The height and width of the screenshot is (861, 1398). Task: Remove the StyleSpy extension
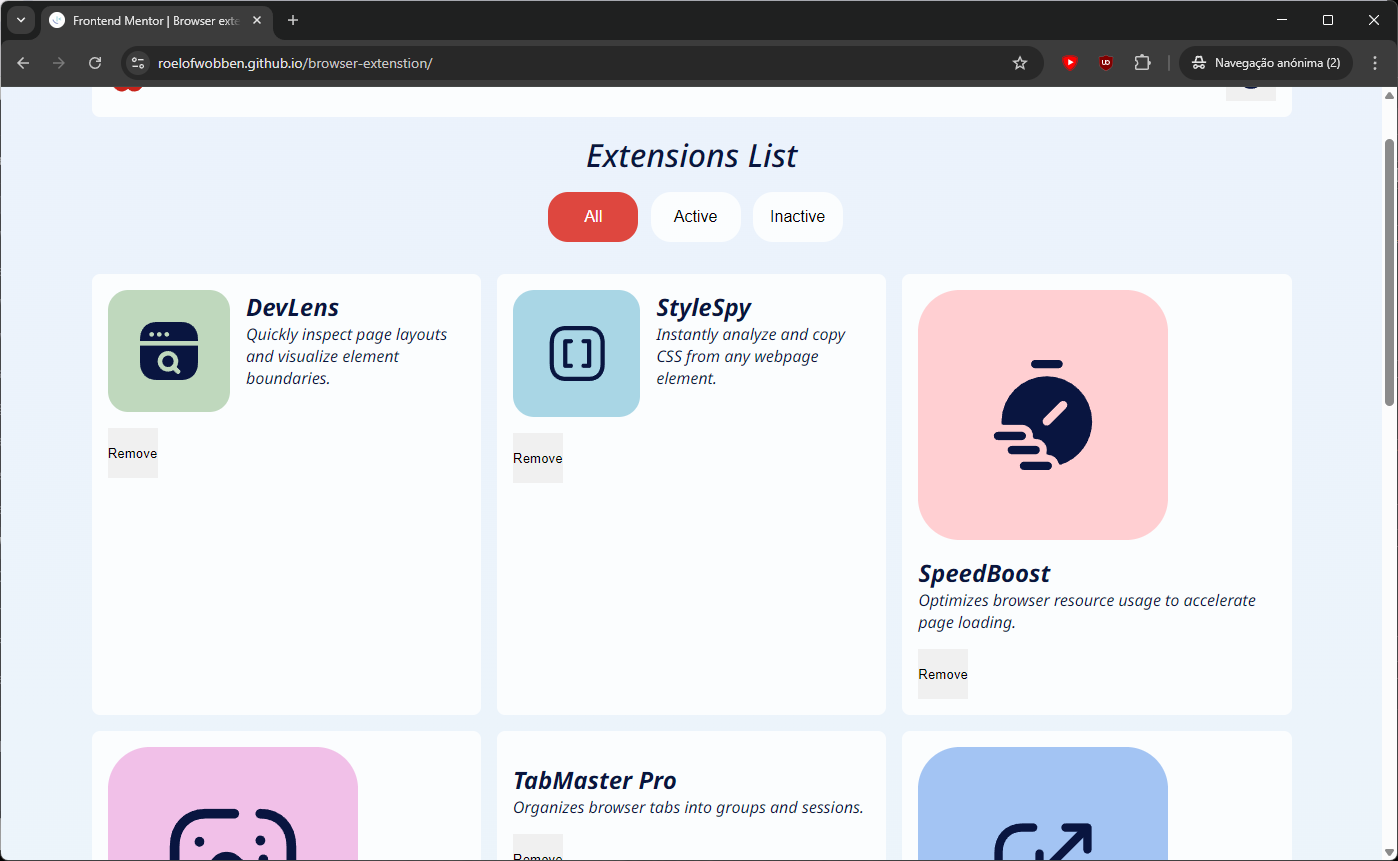538,458
